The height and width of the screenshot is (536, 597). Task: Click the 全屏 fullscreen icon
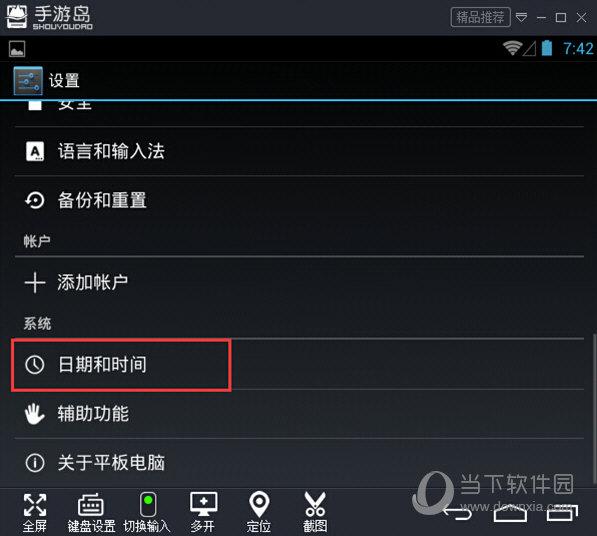[35, 512]
